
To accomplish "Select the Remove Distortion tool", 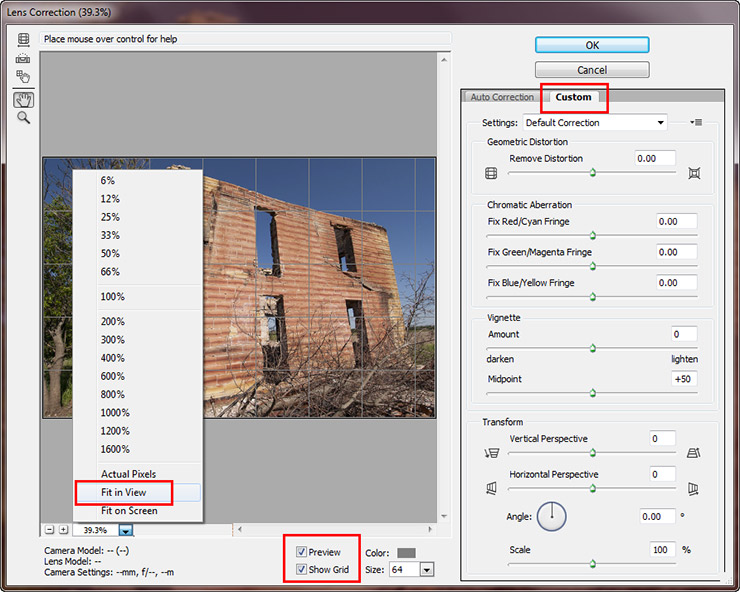I will click(23, 40).
